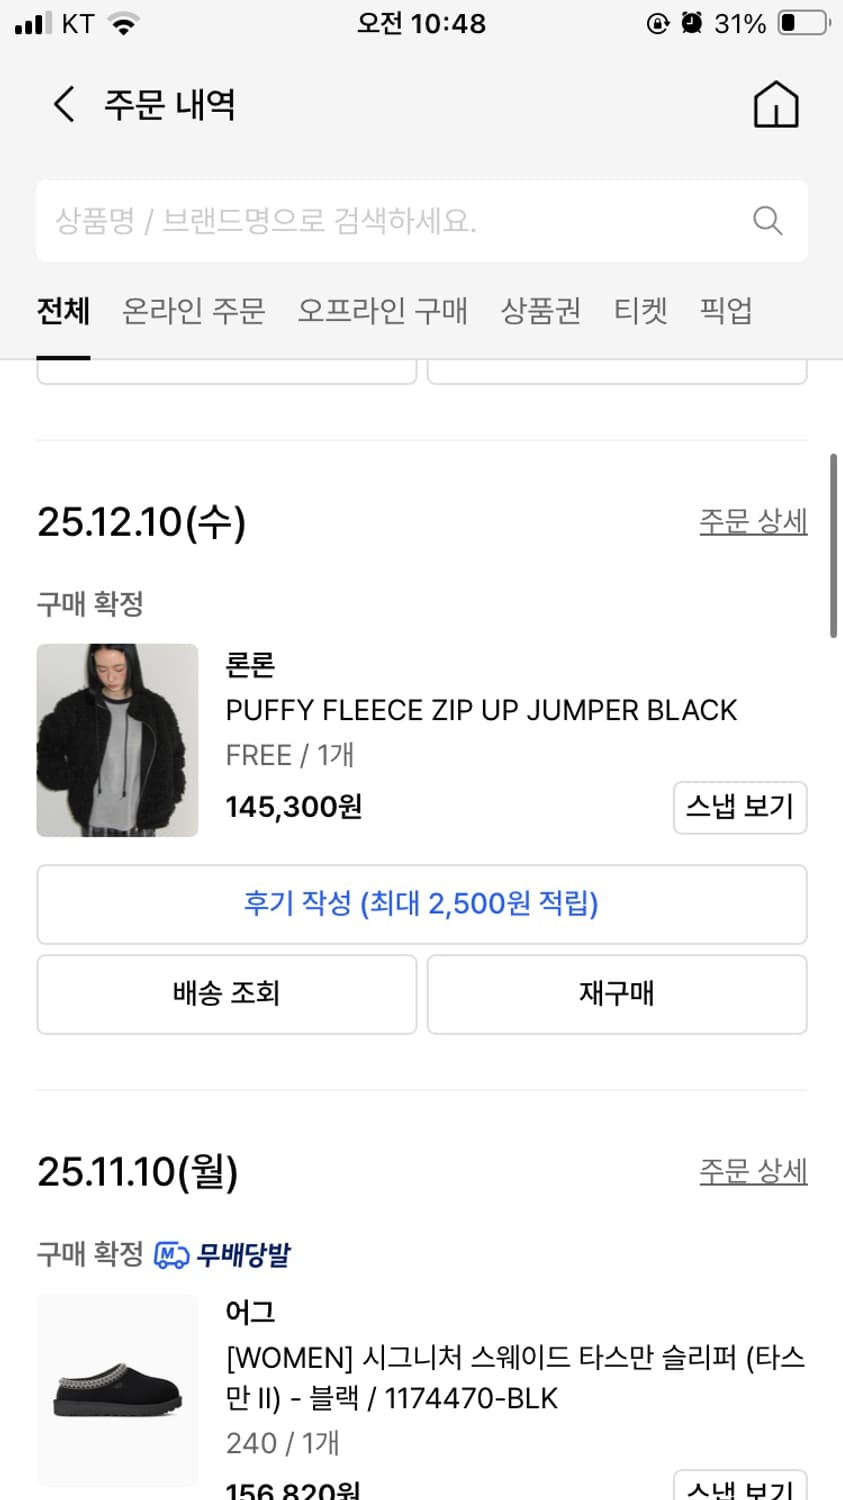This screenshot has width=843, height=1500.
Task: Open the PUFFY FLEECE jumper product thumbnail
Action: click(x=117, y=740)
